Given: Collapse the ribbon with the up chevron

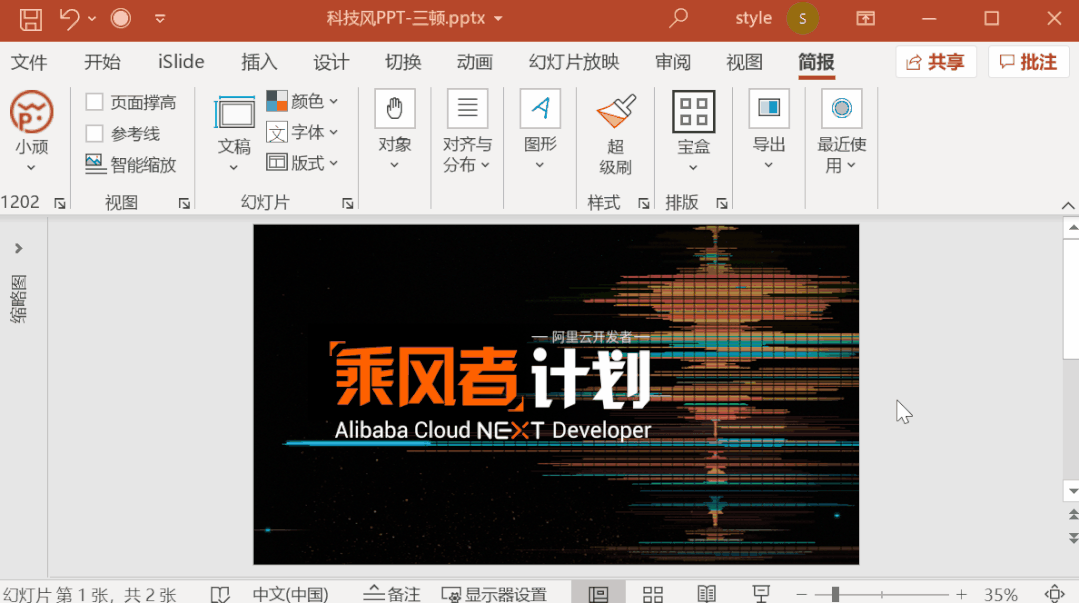Looking at the screenshot, I should pyautogui.click(x=1067, y=205).
